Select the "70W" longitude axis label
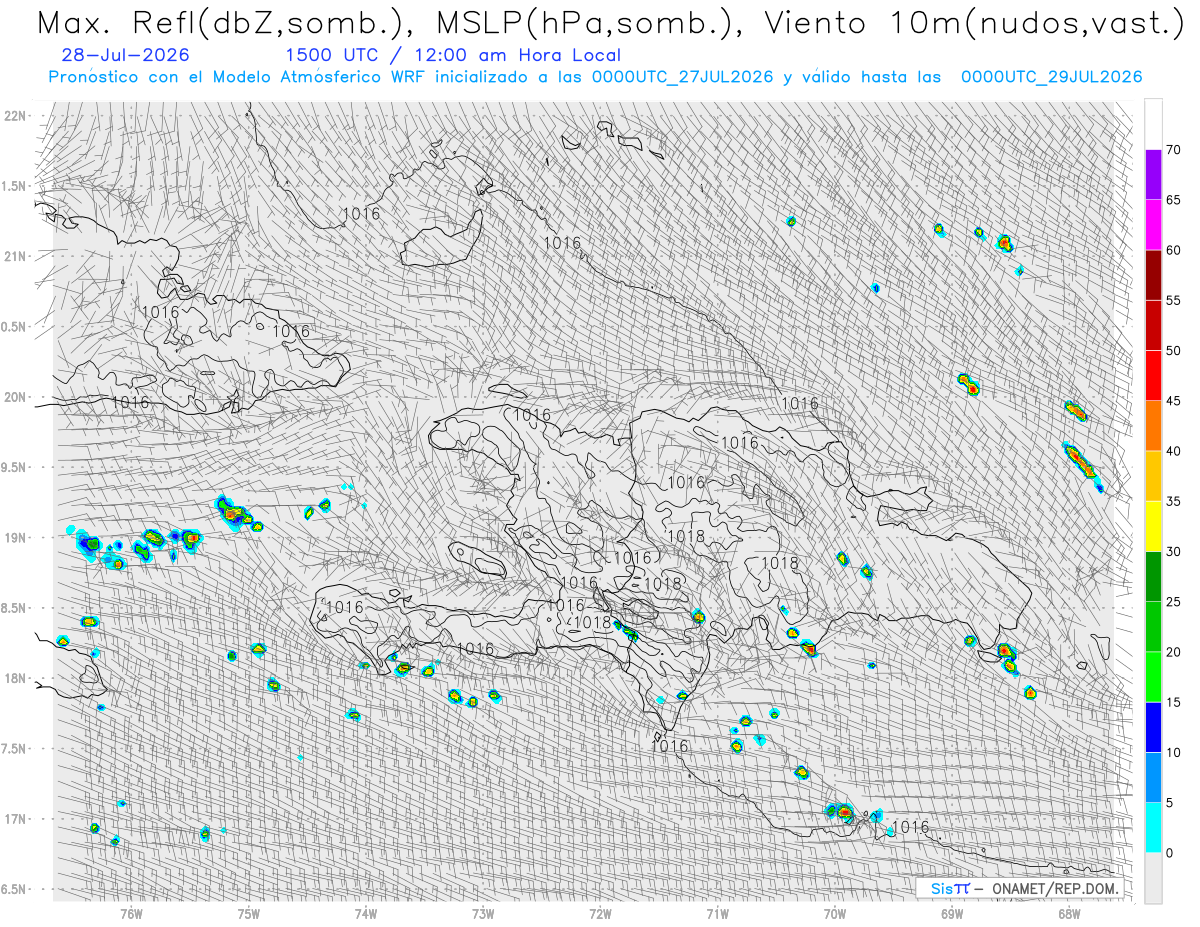 point(835,913)
